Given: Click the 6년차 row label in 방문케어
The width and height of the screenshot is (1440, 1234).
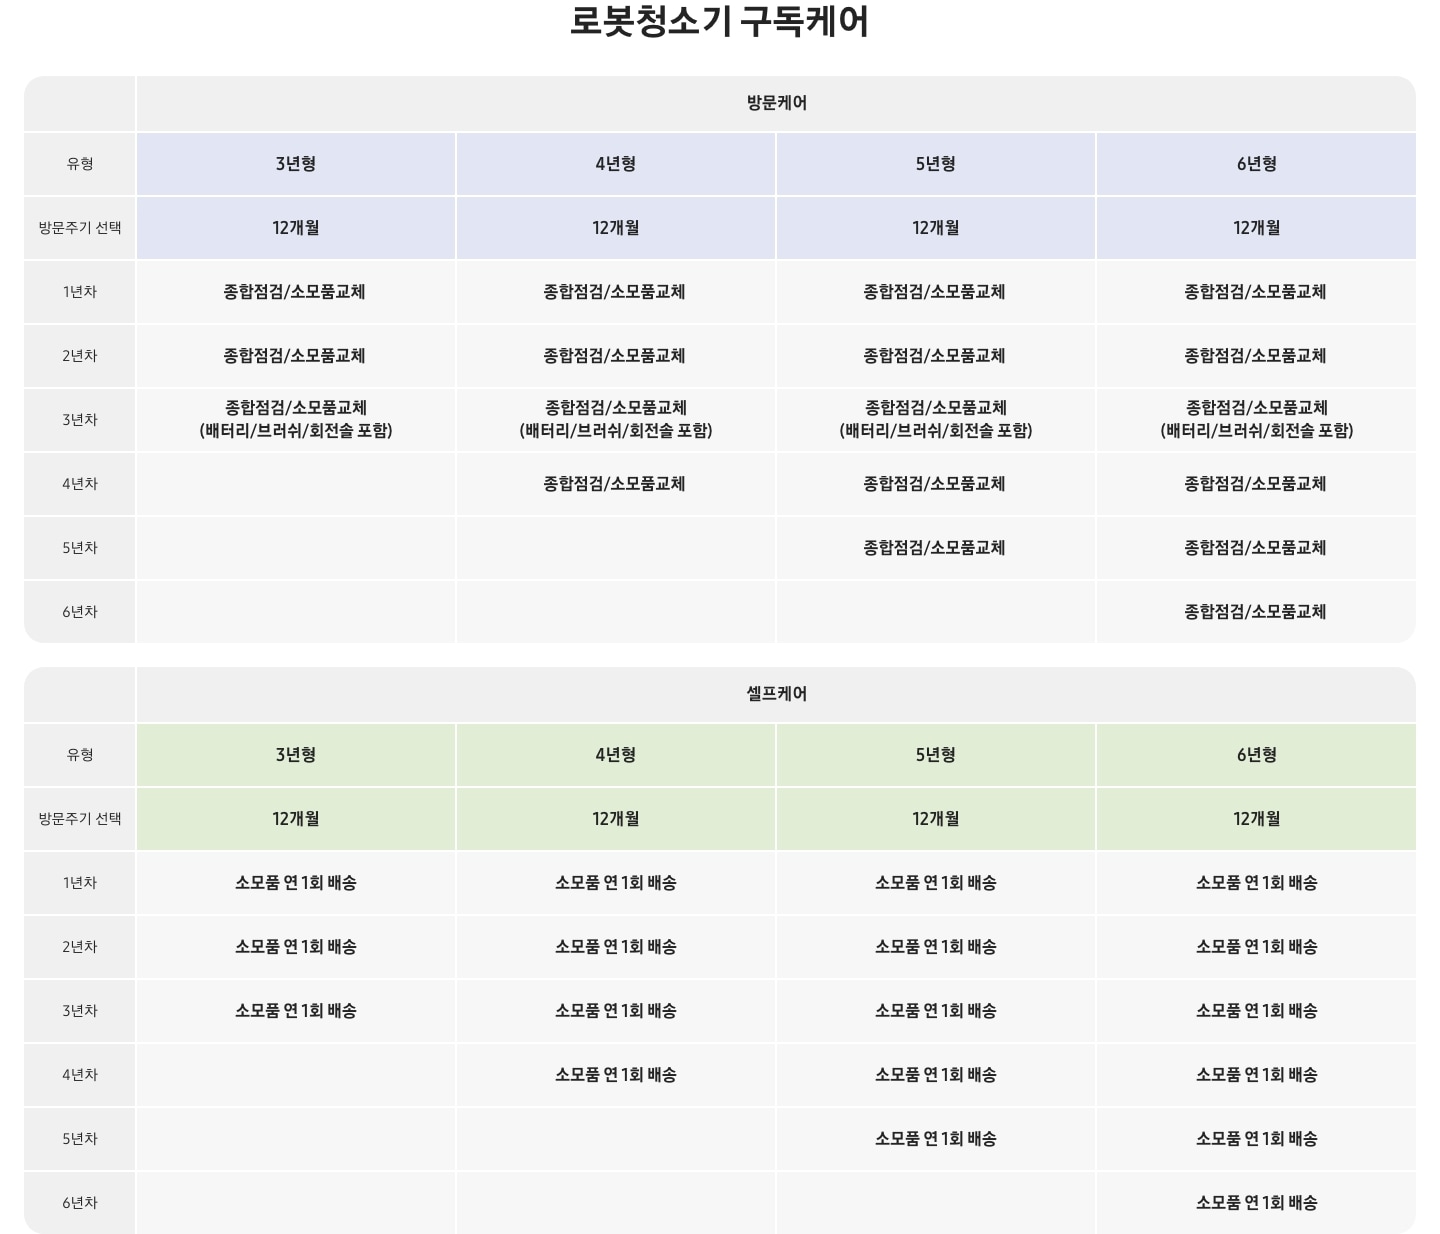Looking at the screenshot, I should (x=80, y=612).
